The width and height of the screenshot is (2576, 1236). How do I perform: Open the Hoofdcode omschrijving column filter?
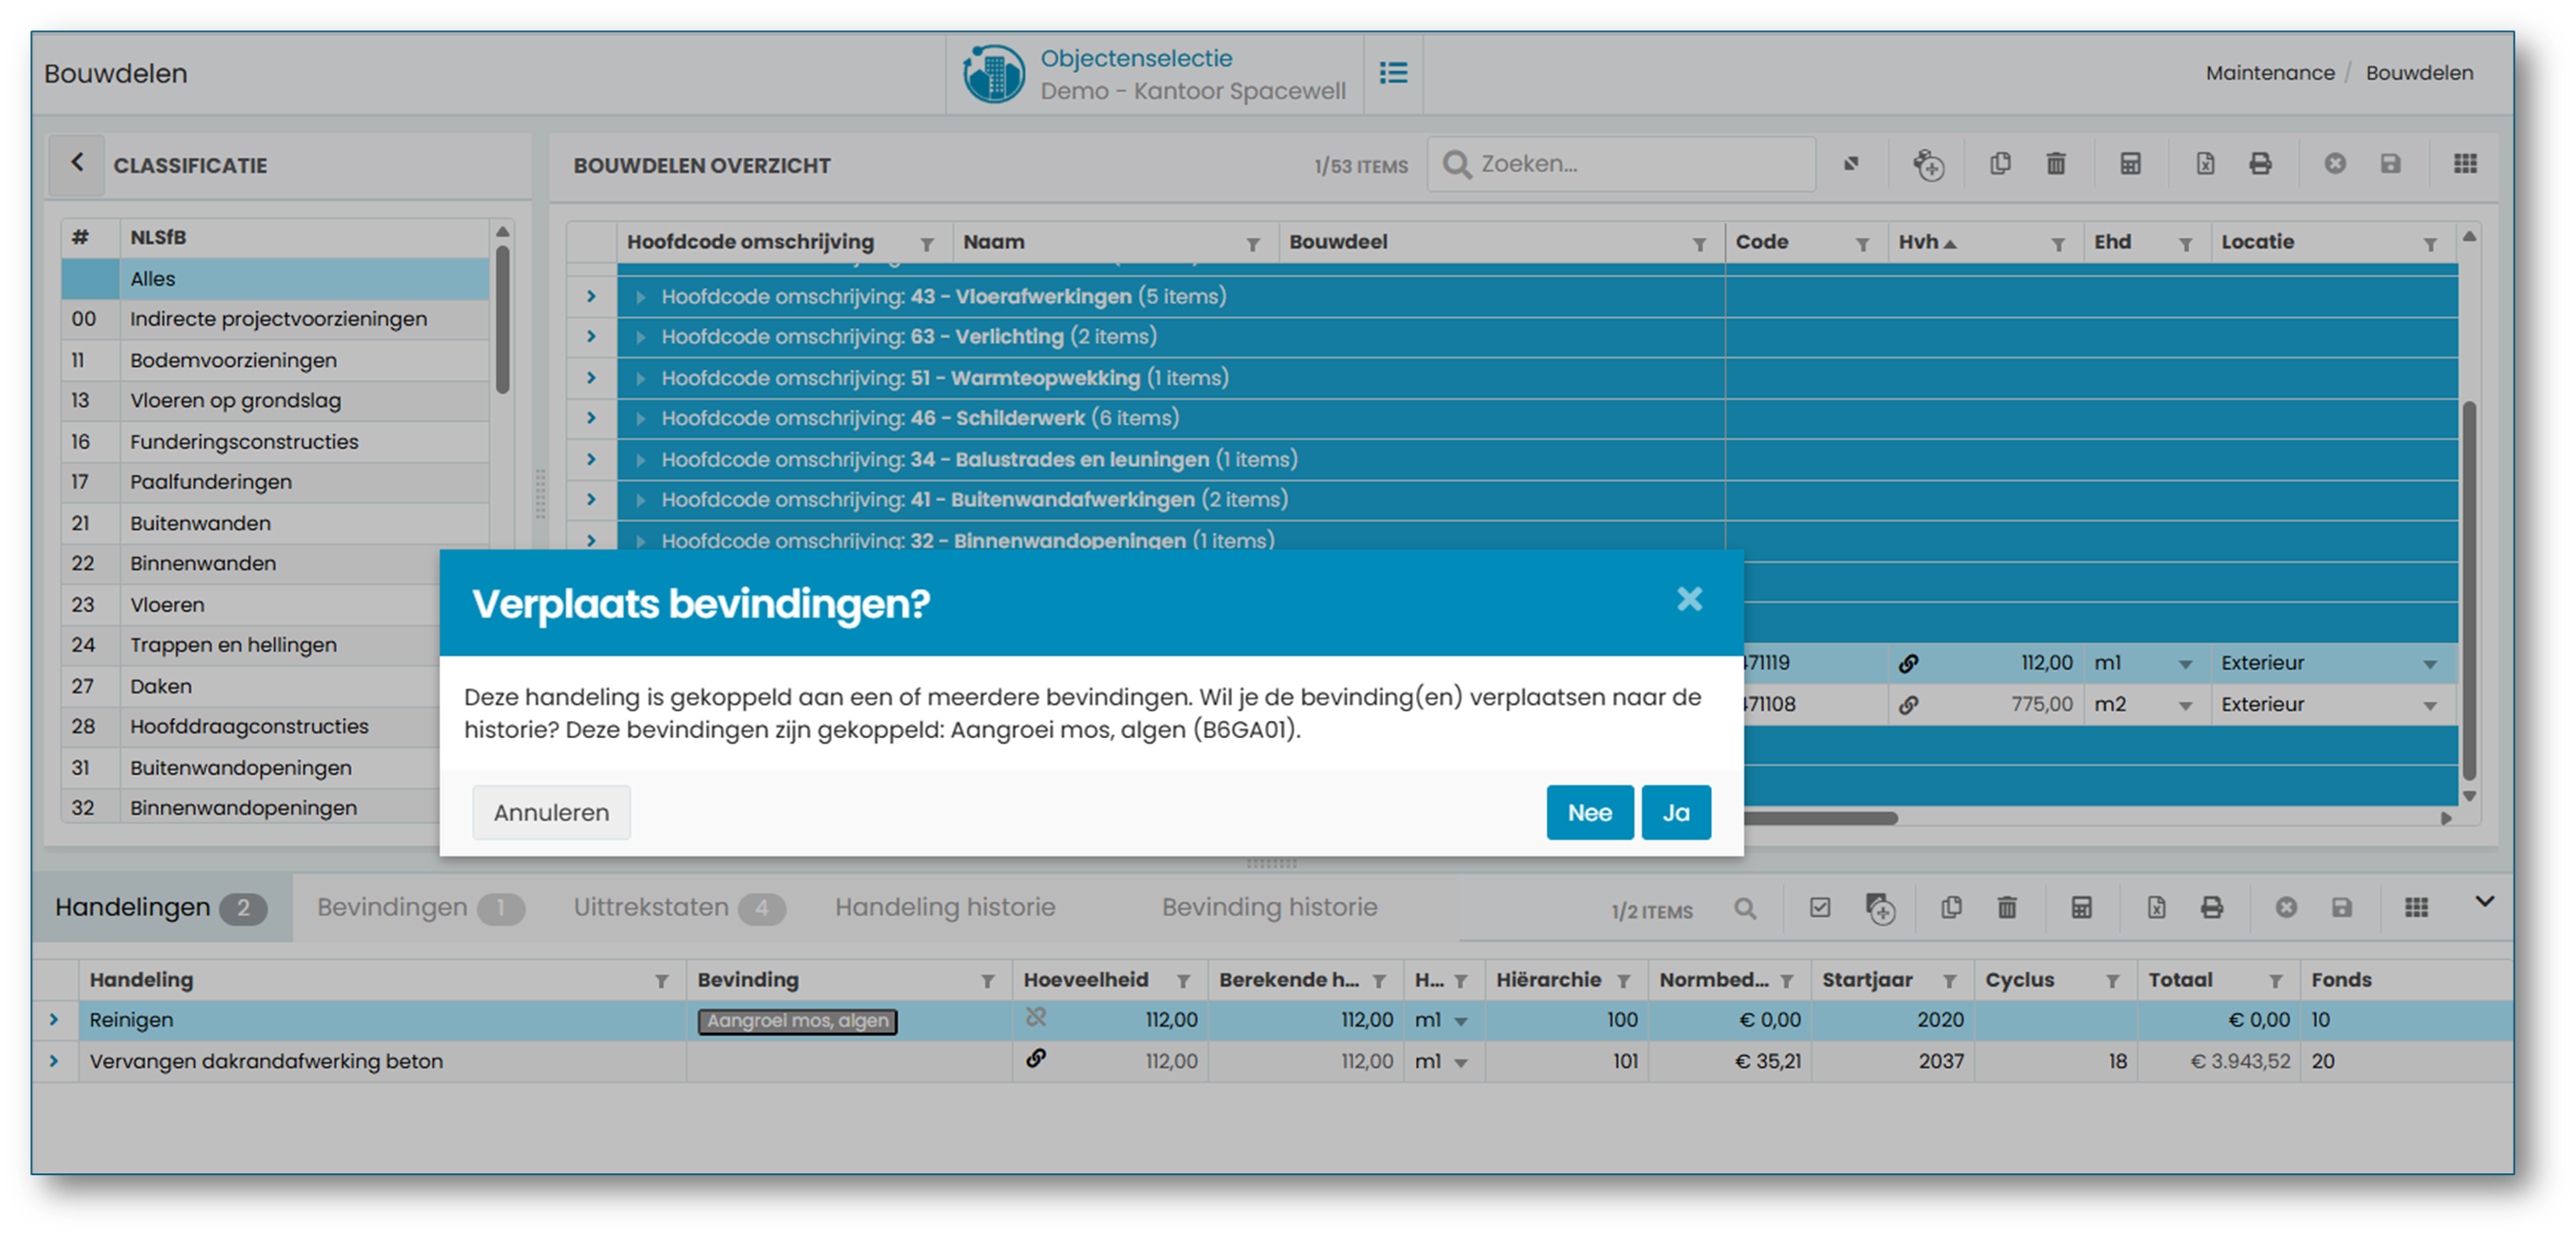tap(927, 244)
